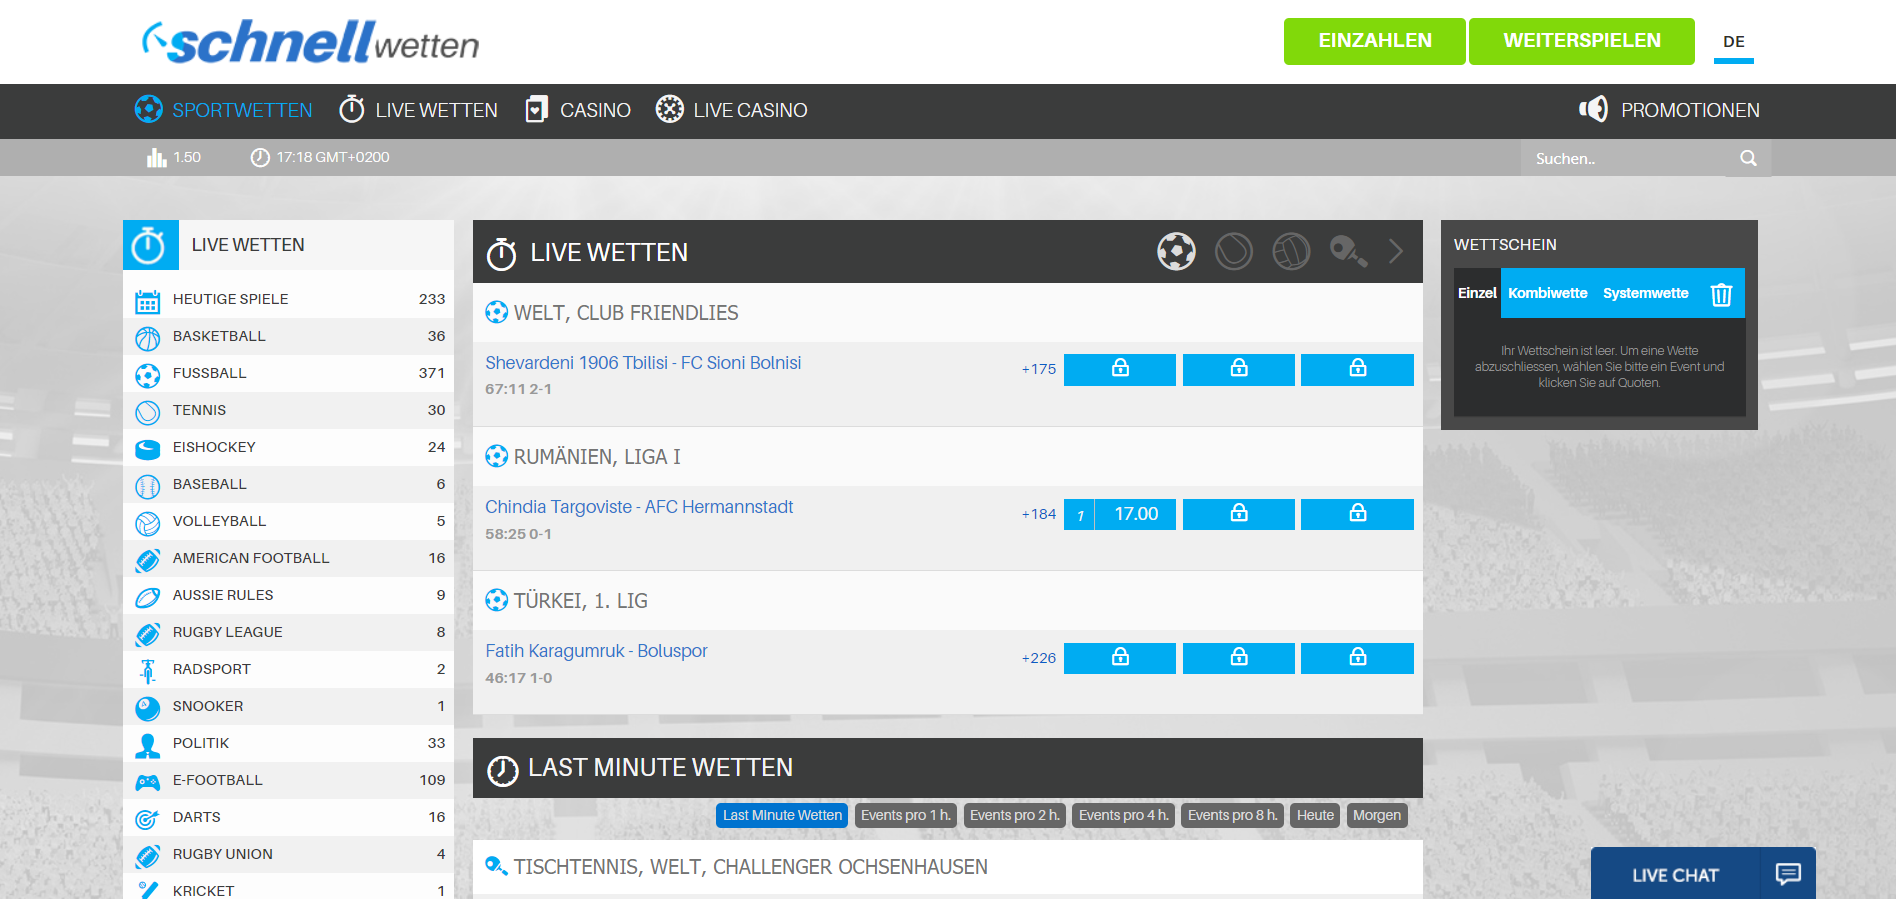The height and width of the screenshot is (899, 1896).
Task: Select the football filter in Live Wetten header
Action: point(1176,251)
